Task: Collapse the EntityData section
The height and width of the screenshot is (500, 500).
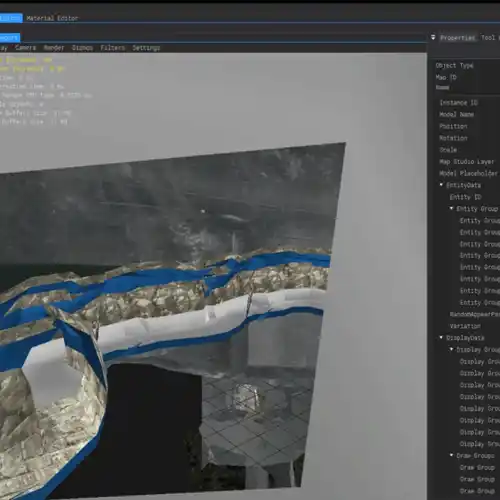Action: [441, 185]
